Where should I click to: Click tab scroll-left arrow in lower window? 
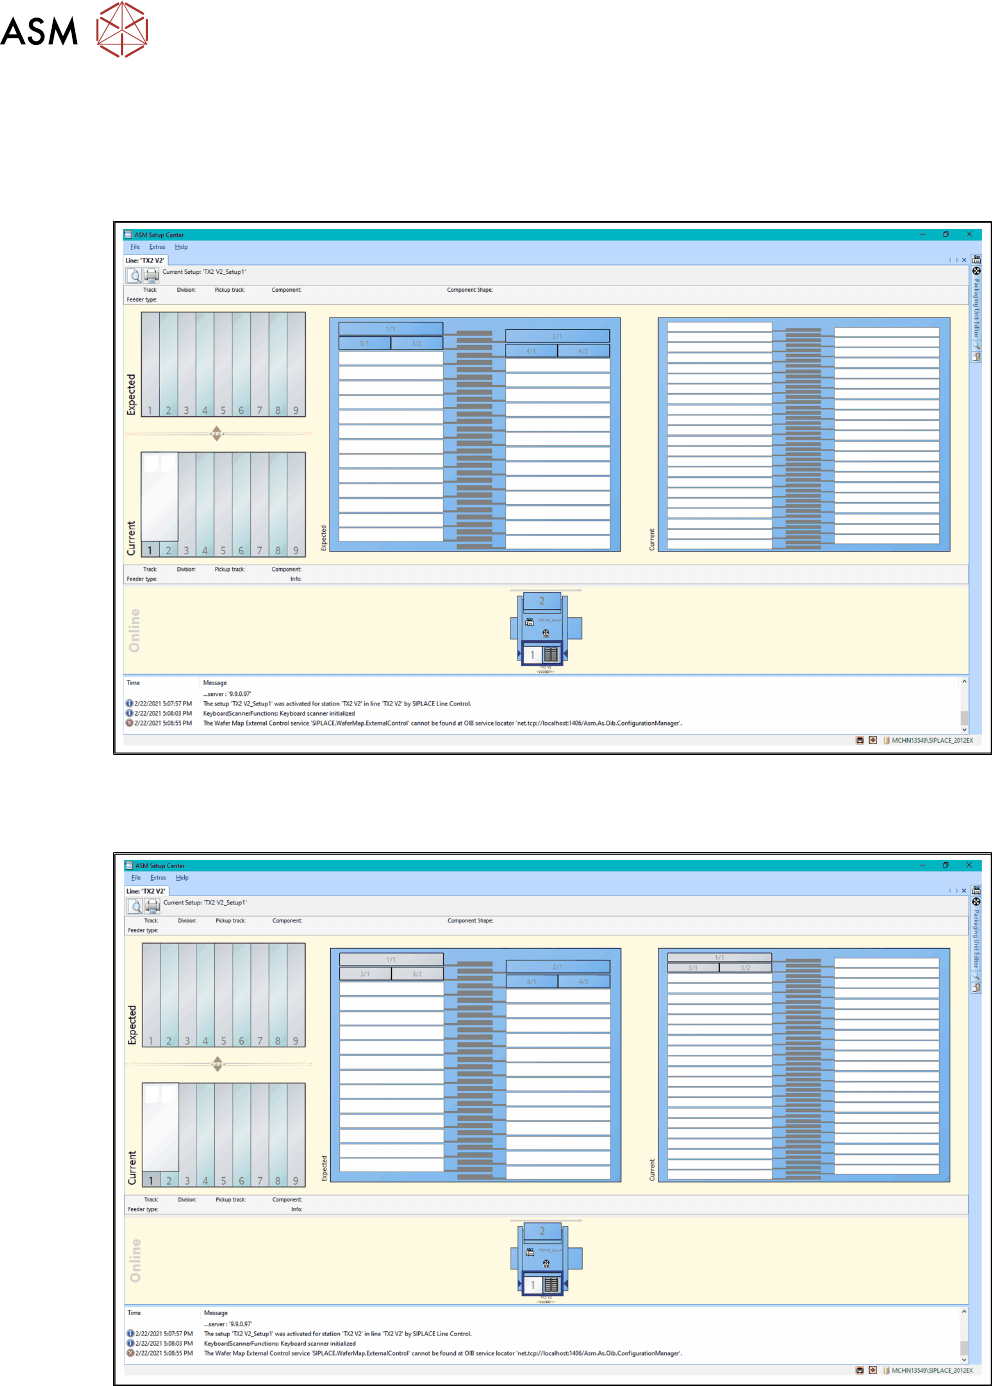coord(950,891)
